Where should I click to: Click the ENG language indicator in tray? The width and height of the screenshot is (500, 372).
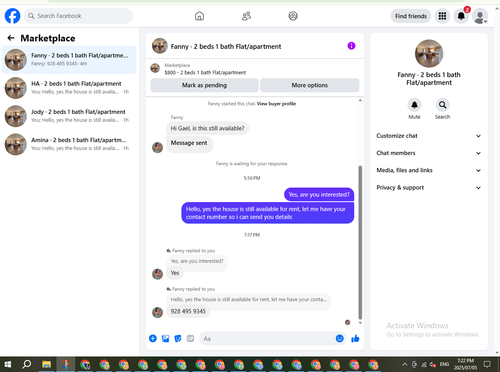(x=444, y=364)
